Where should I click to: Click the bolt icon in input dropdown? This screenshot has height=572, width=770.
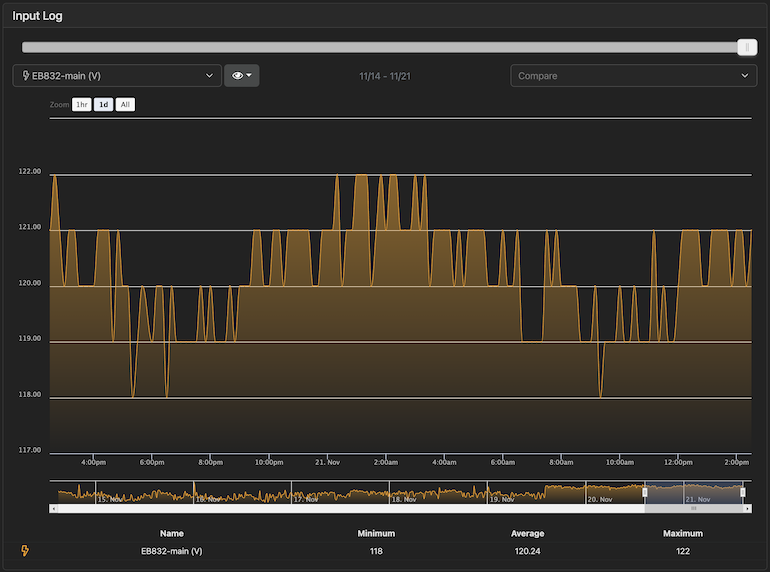point(26,76)
